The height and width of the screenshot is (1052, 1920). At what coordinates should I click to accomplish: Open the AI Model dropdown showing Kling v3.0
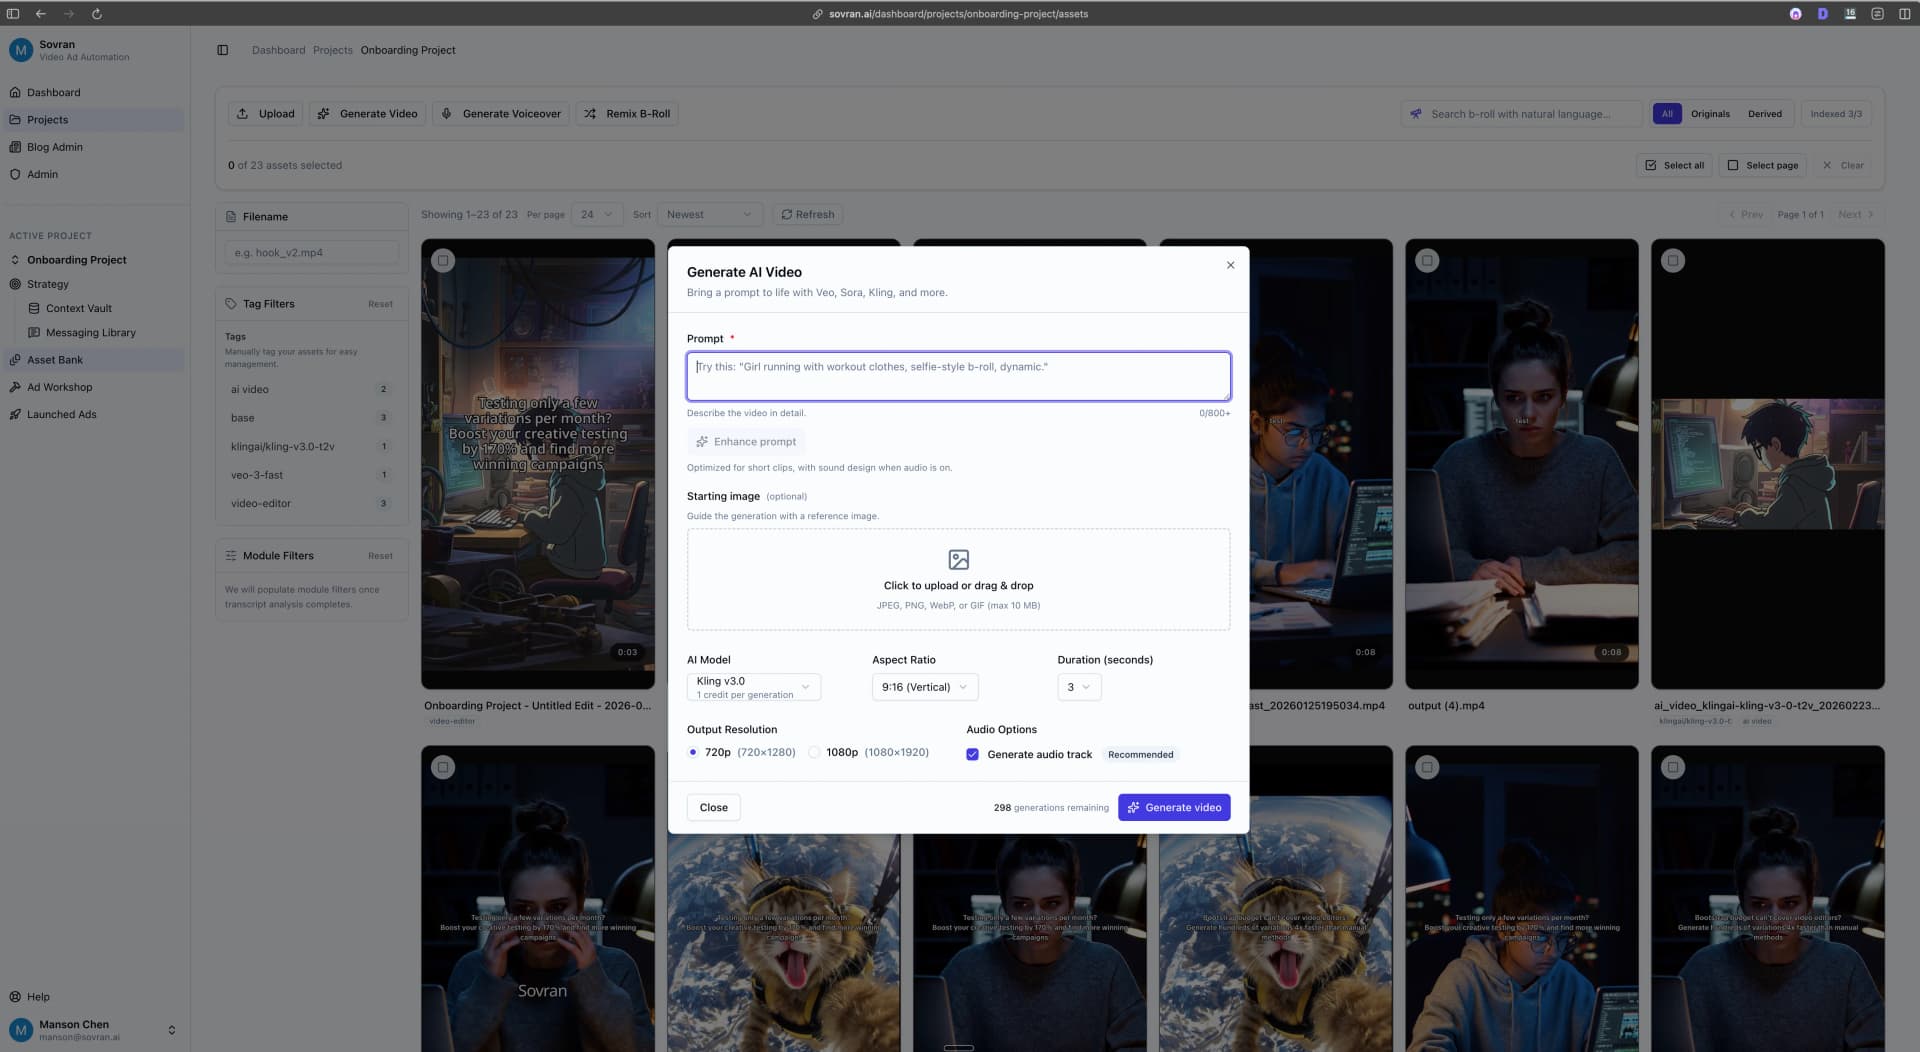[753, 687]
